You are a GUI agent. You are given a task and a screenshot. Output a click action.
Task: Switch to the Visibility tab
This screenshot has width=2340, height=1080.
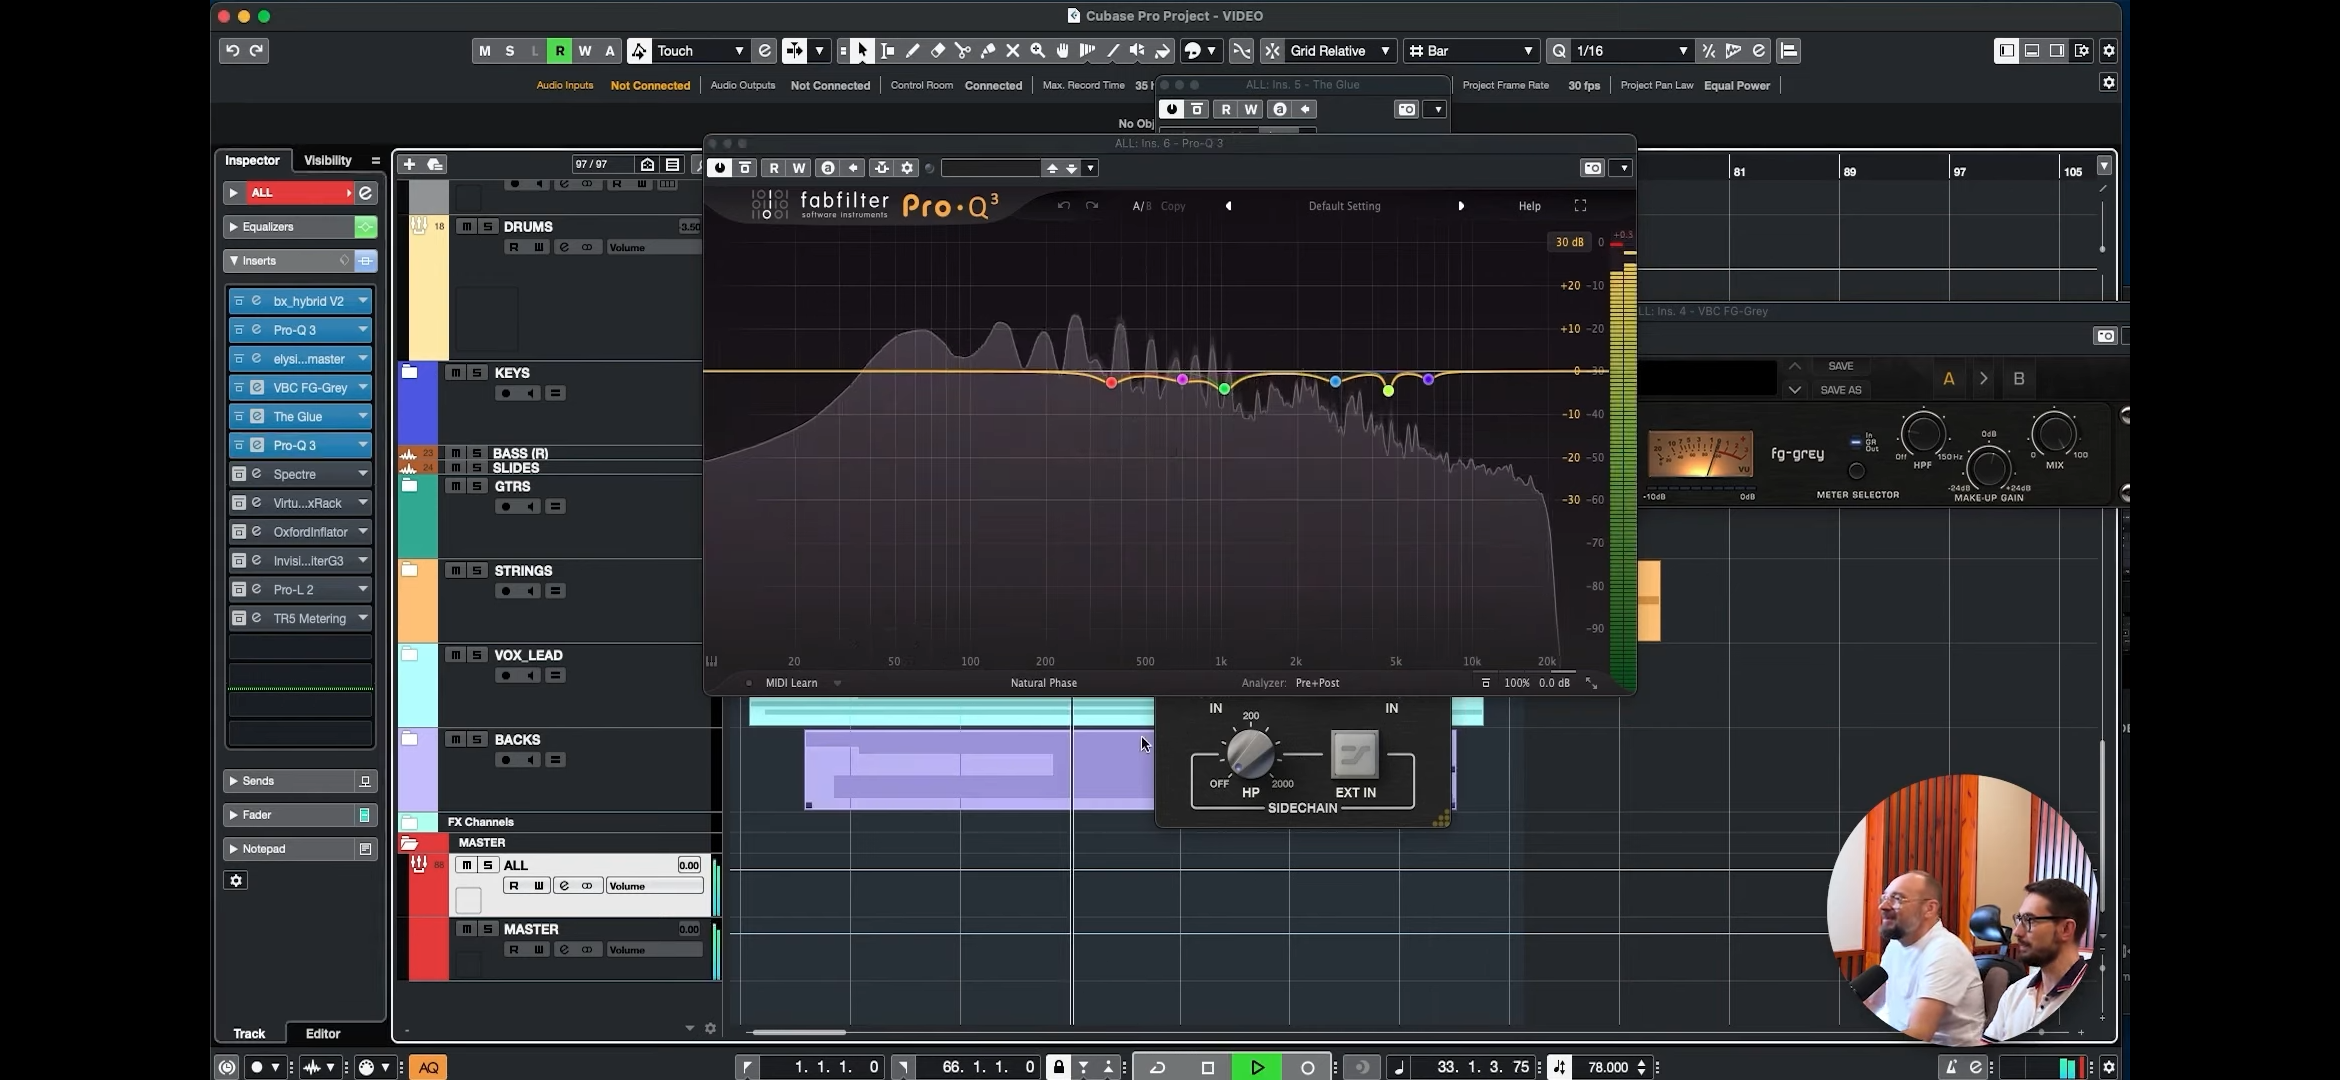[327, 160]
